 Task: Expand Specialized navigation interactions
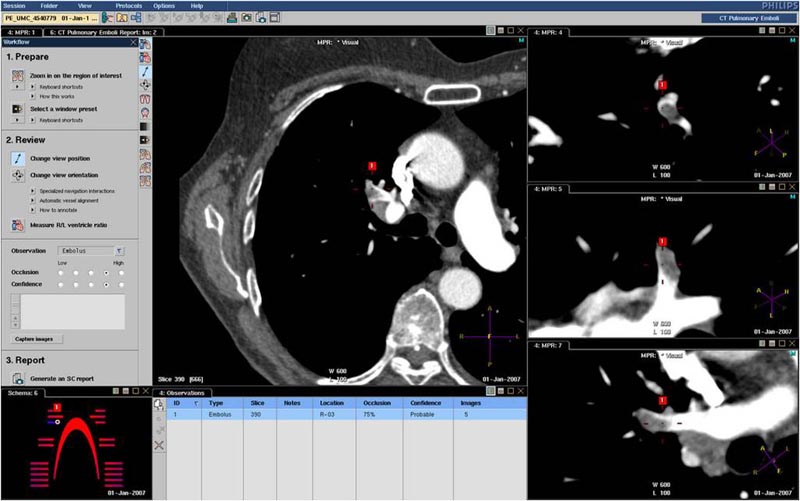tap(33, 191)
